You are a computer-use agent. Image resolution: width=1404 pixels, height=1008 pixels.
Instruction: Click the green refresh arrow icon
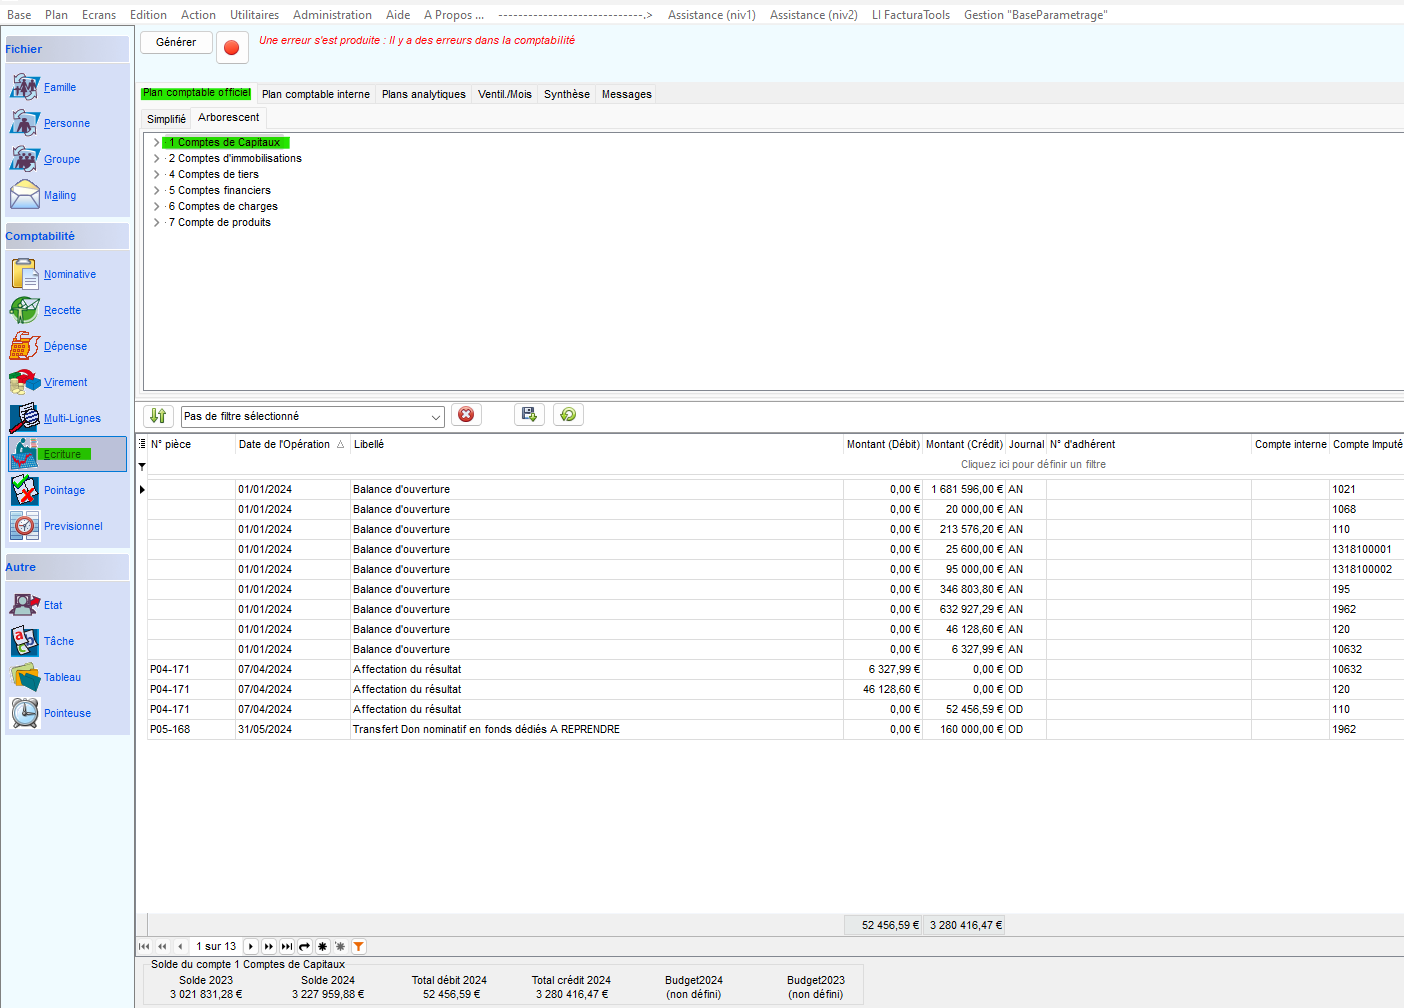click(x=568, y=415)
